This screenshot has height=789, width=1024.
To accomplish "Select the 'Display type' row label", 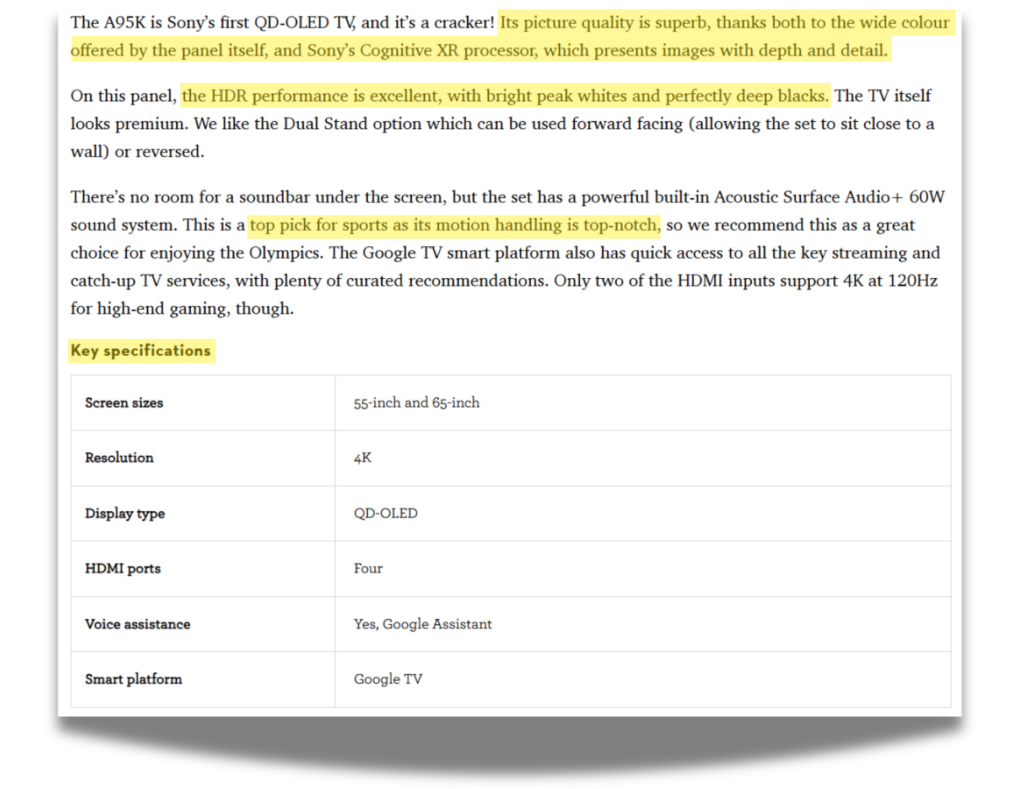I will [125, 513].
